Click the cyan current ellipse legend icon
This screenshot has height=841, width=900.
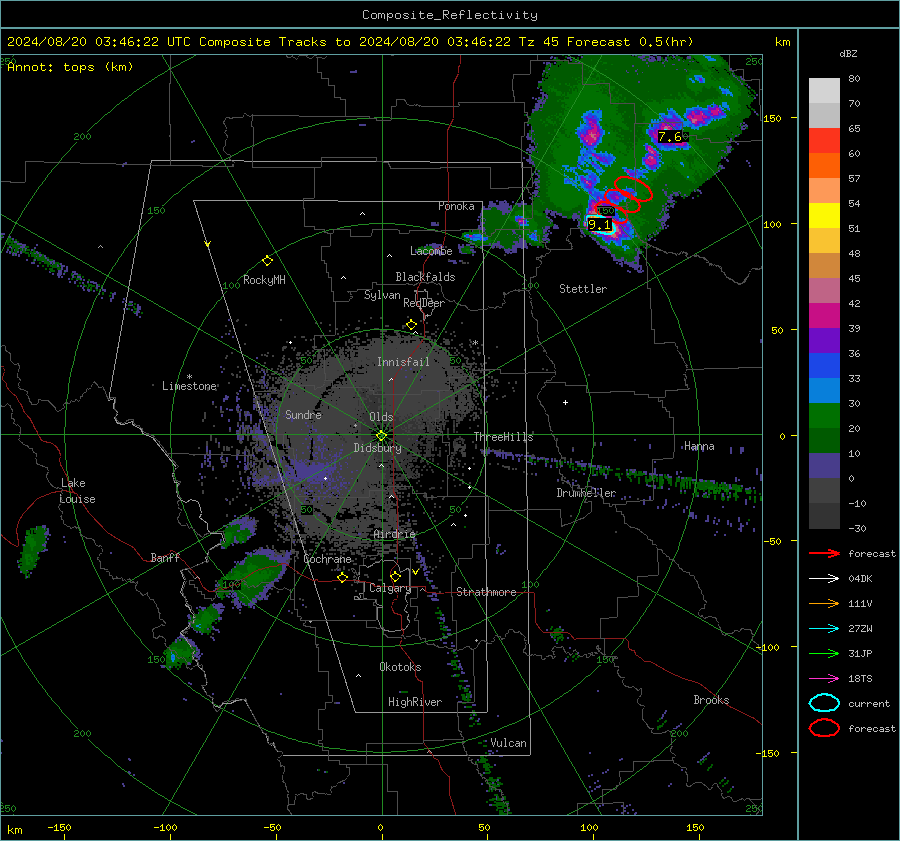coord(824,703)
